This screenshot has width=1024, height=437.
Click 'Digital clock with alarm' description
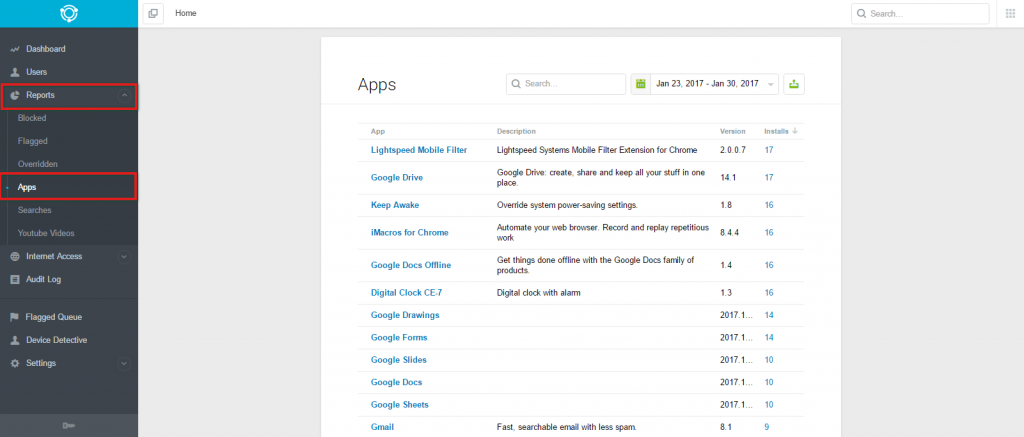click(538, 293)
